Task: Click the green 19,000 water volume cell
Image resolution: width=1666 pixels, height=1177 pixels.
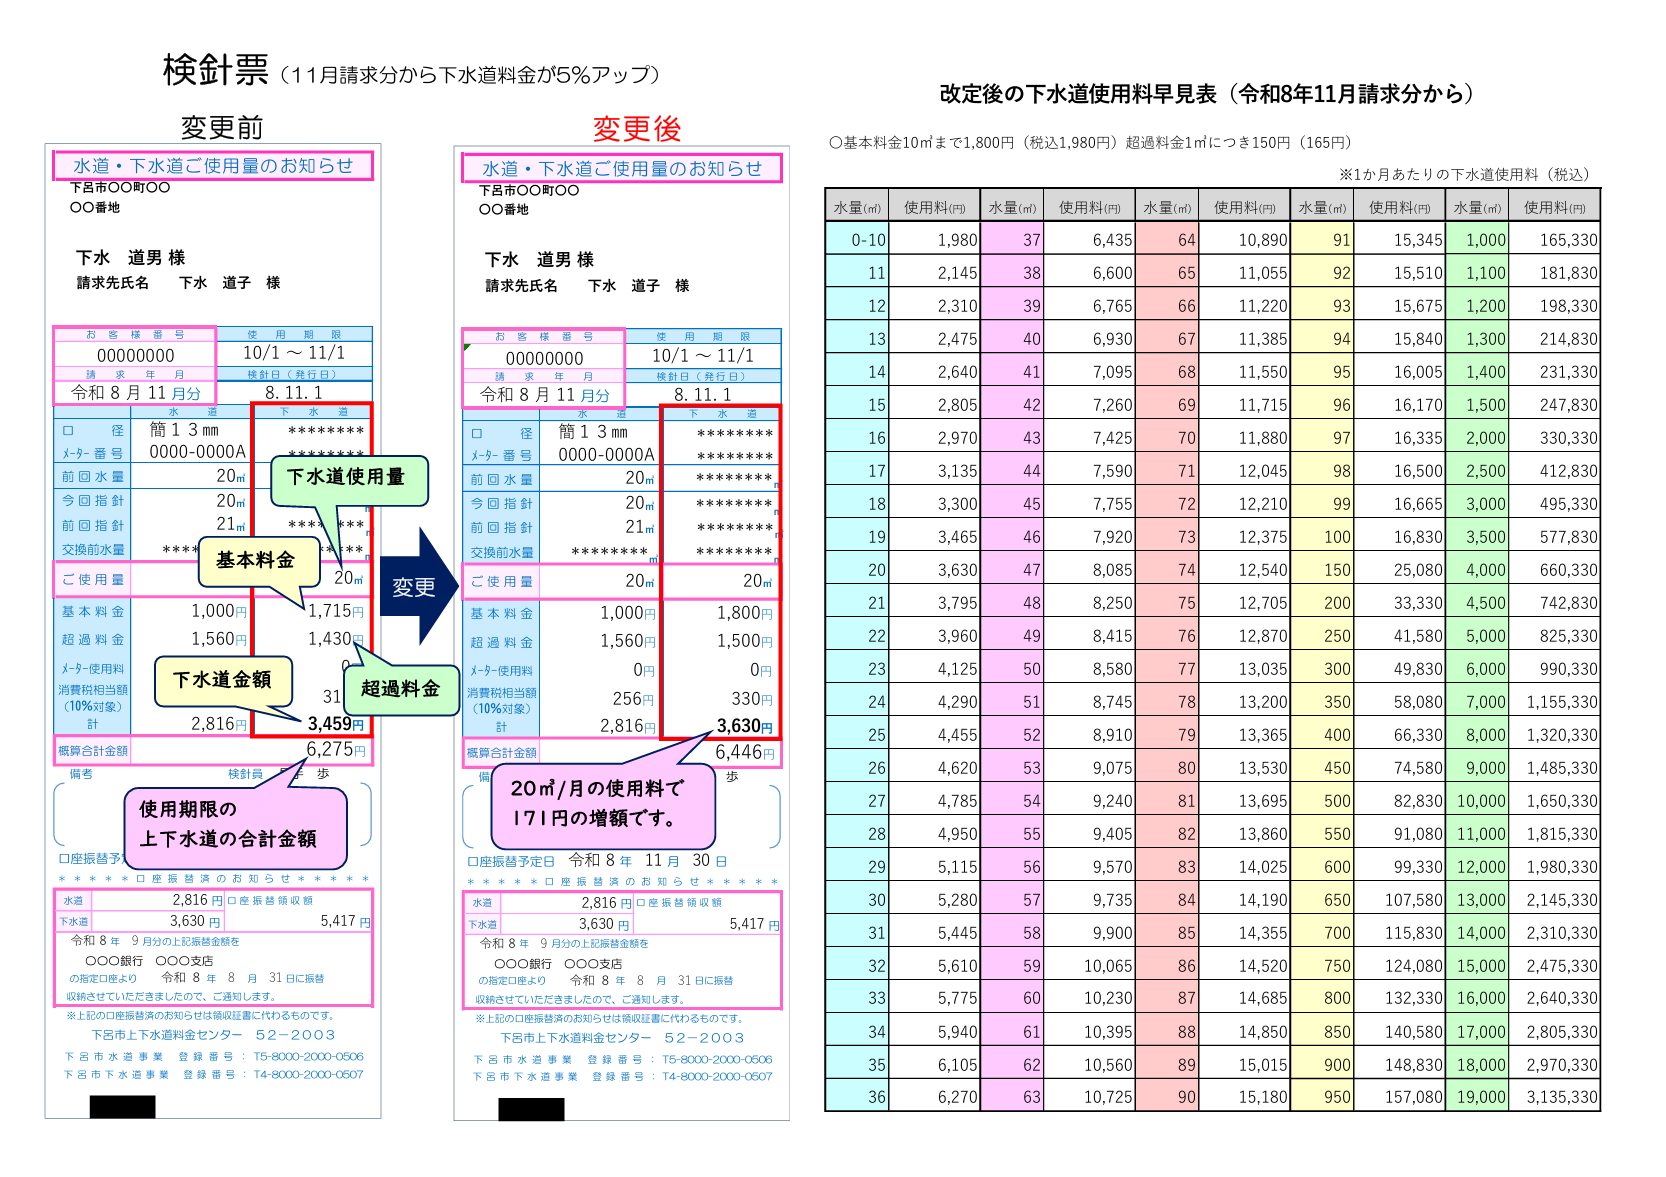Action: point(1478,1097)
